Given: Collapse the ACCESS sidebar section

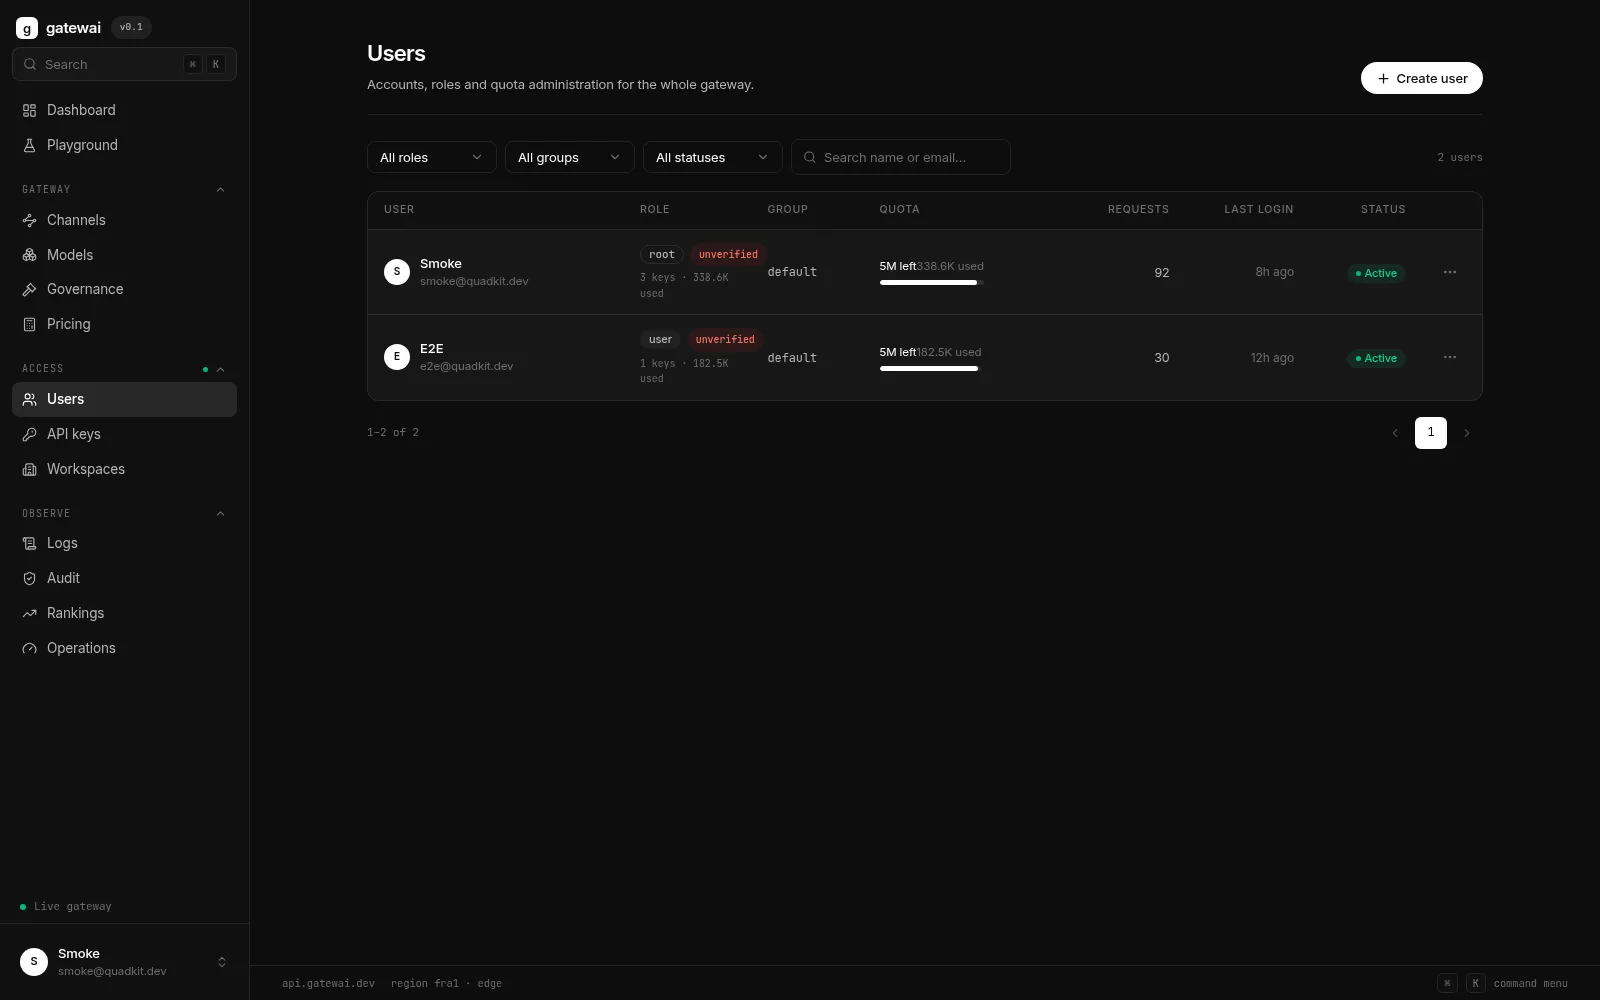Looking at the screenshot, I should point(221,369).
